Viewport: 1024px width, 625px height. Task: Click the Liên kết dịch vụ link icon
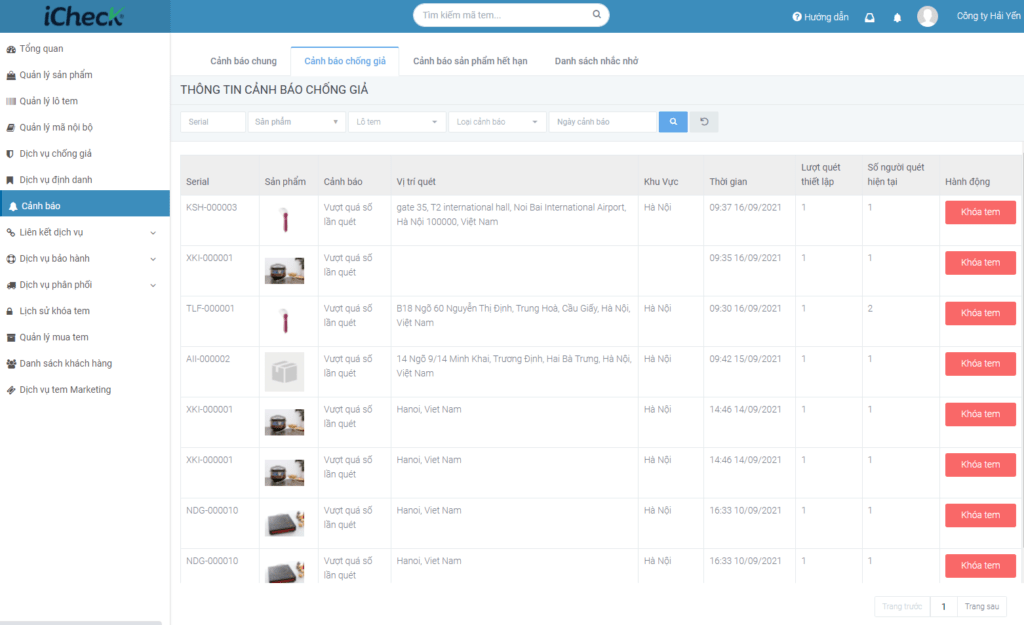[x=10, y=232]
